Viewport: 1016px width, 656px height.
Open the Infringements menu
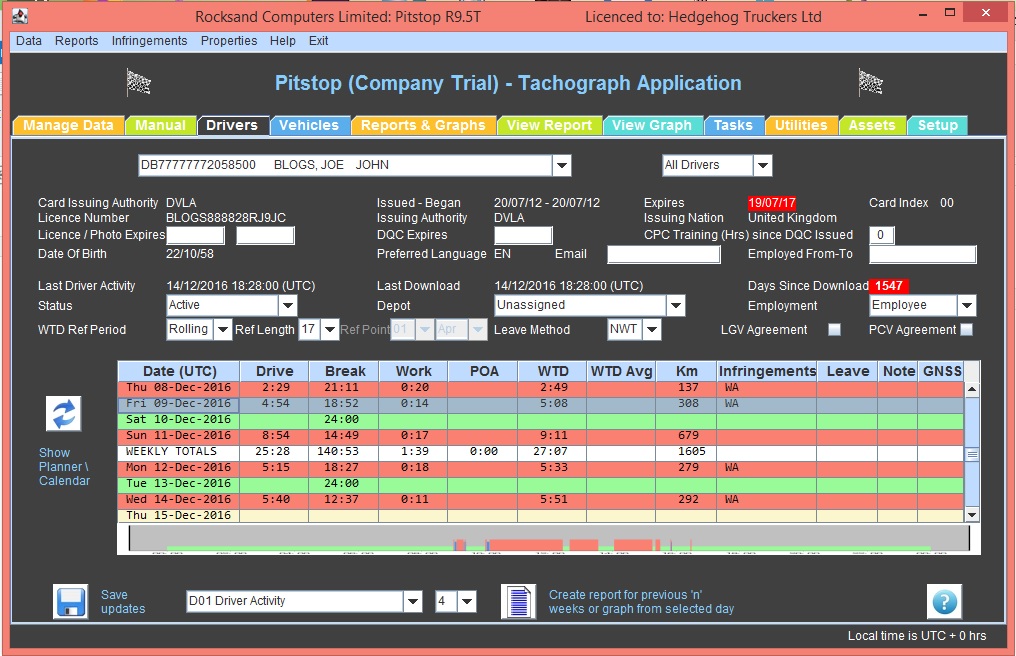149,41
